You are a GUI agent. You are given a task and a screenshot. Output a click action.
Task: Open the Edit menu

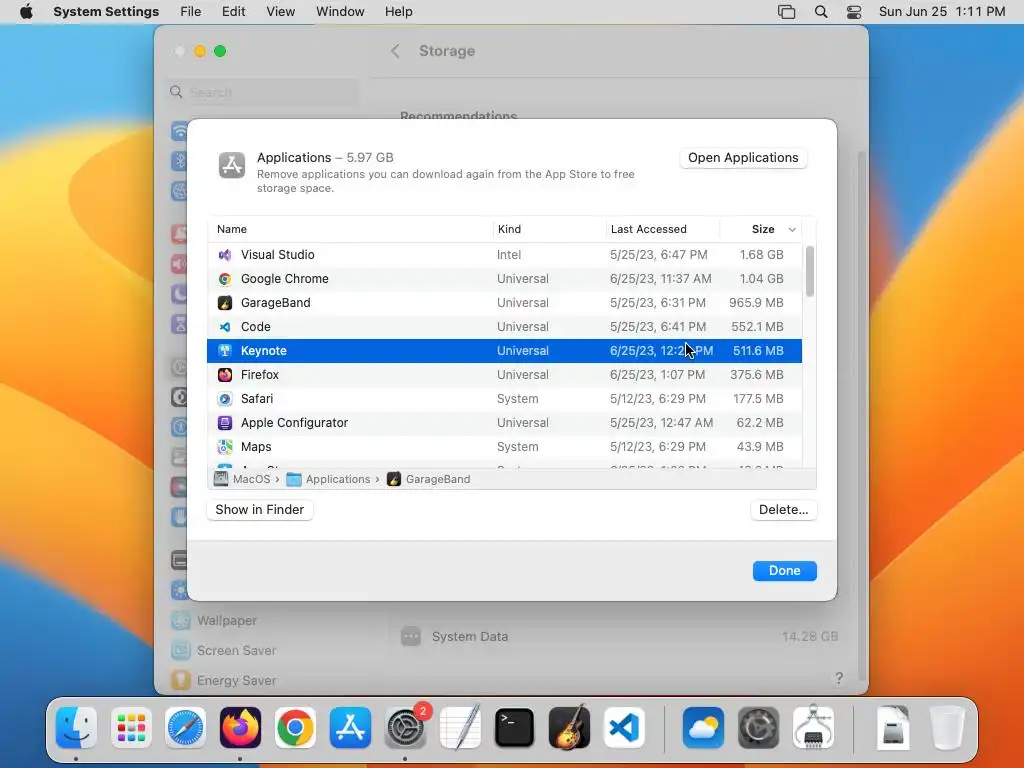[x=233, y=12]
